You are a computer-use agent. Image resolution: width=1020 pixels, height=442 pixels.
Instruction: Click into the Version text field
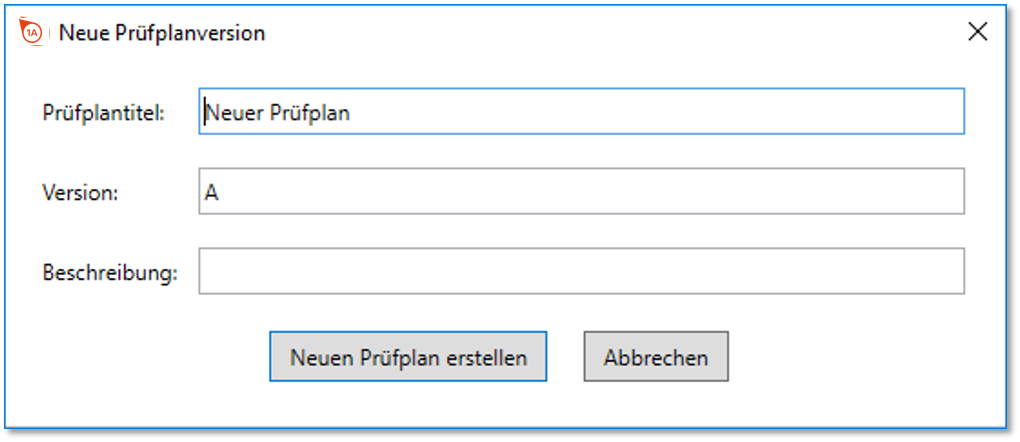pos(581,191)
